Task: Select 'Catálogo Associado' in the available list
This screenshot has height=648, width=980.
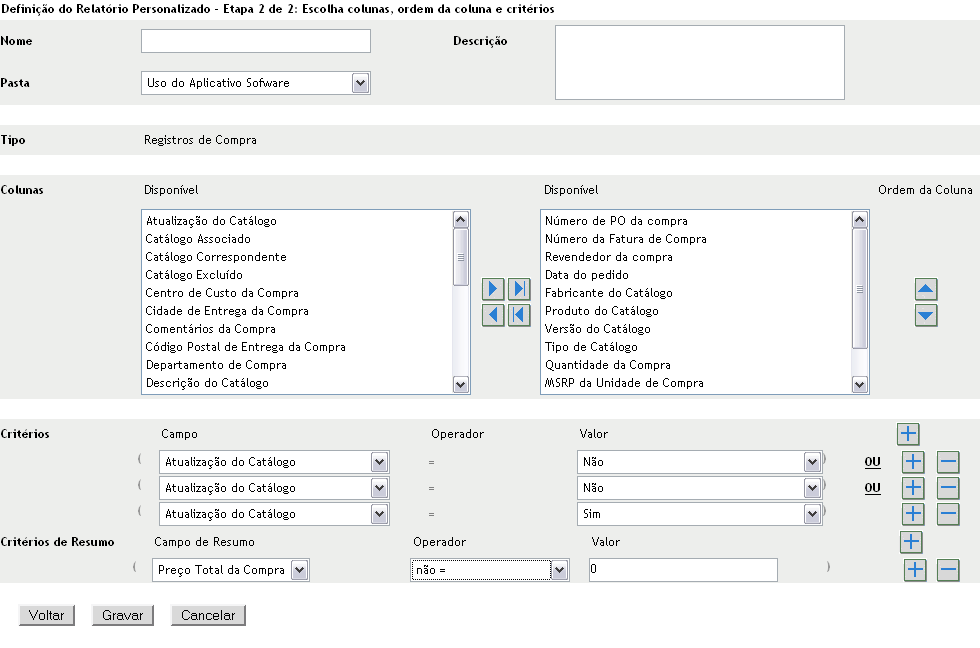Action: tap(198, 239)
